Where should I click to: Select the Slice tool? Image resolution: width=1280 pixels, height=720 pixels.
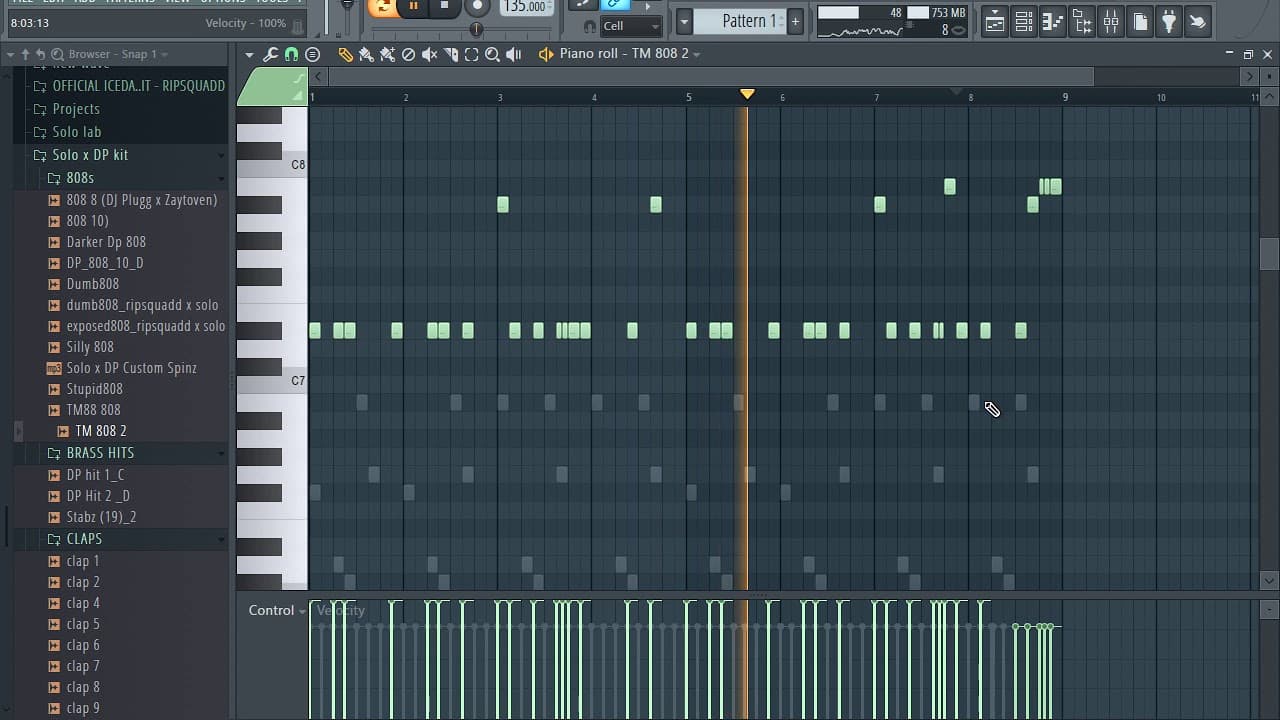tap(450, 54)
